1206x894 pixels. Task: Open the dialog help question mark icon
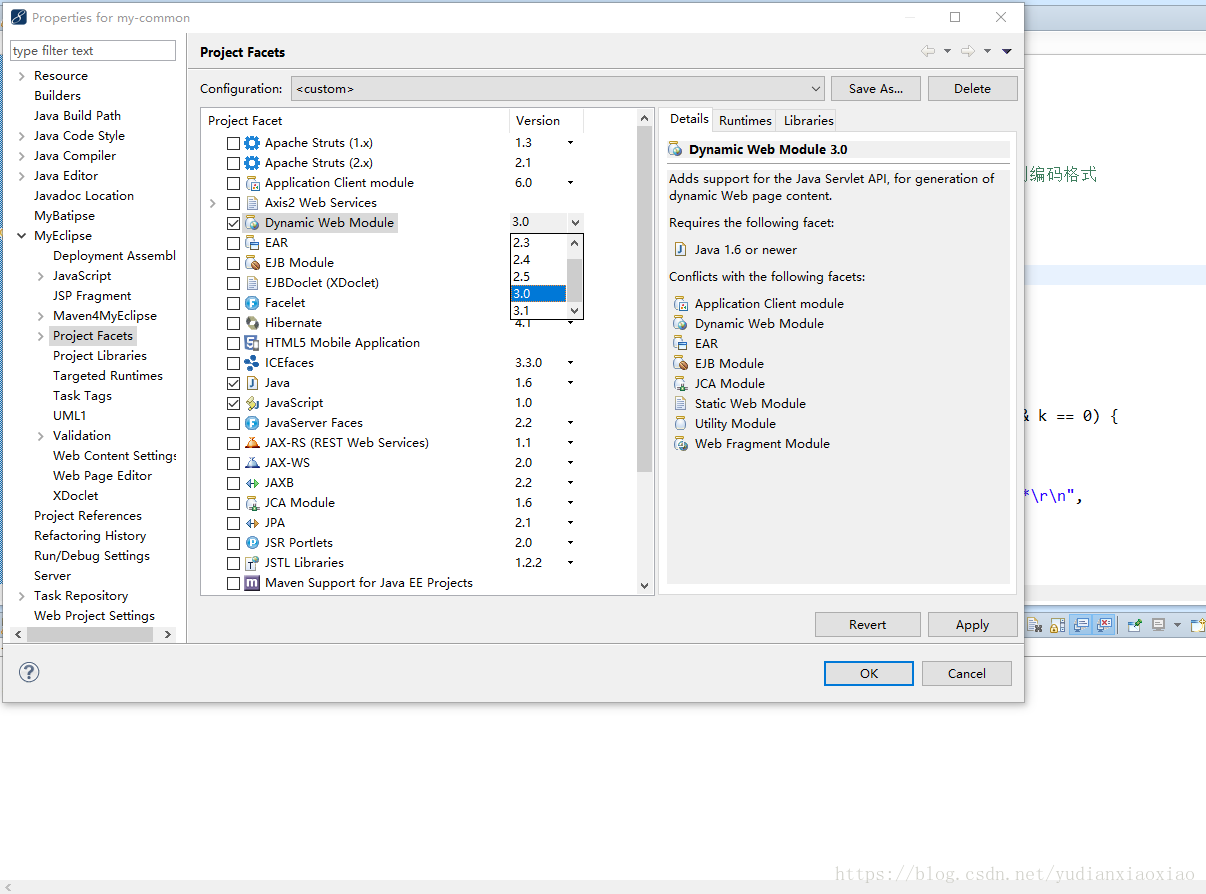pos(29,672)
